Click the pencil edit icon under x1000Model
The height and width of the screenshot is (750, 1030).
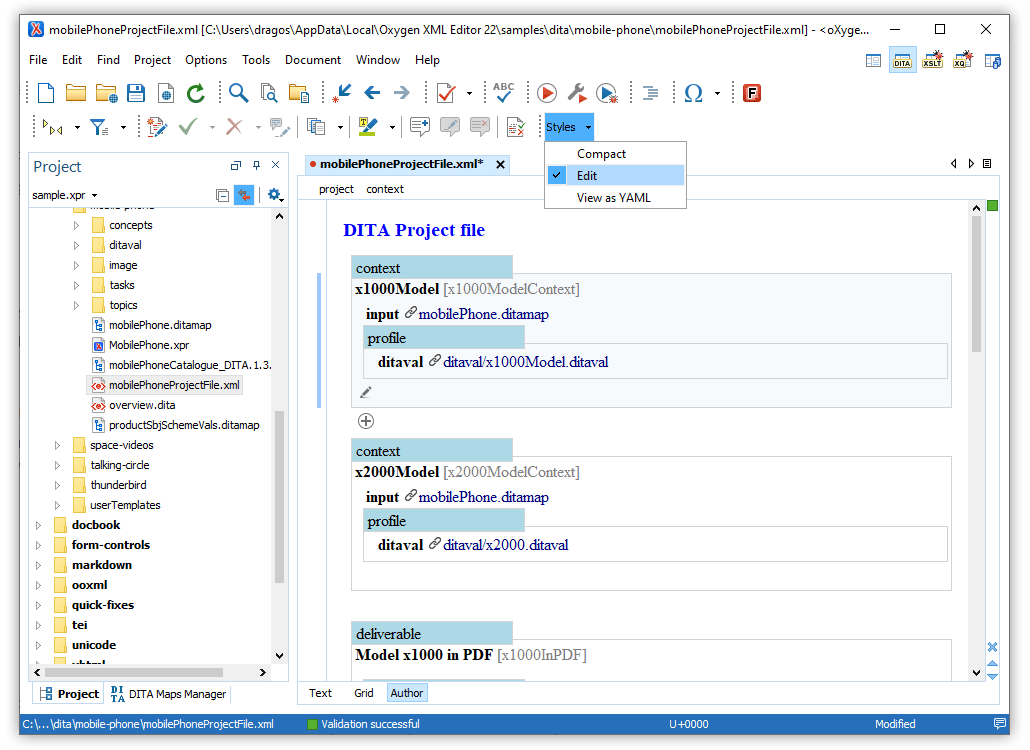point(366,393)
